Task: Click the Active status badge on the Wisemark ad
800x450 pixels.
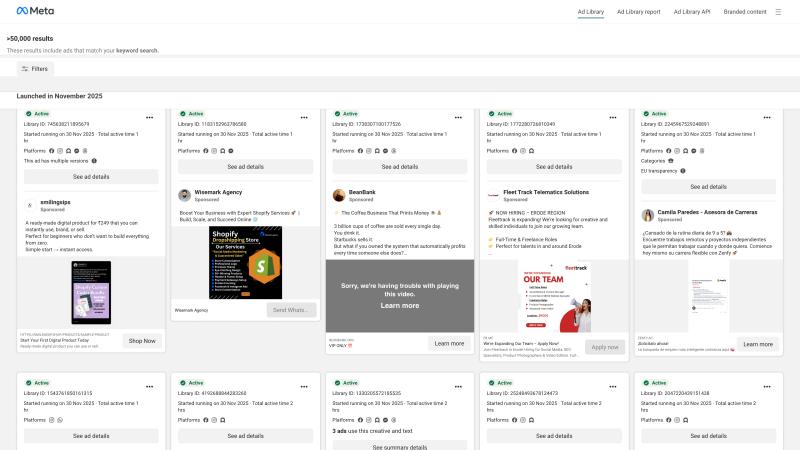Action: pyautogui.click(x=191, y=114)
